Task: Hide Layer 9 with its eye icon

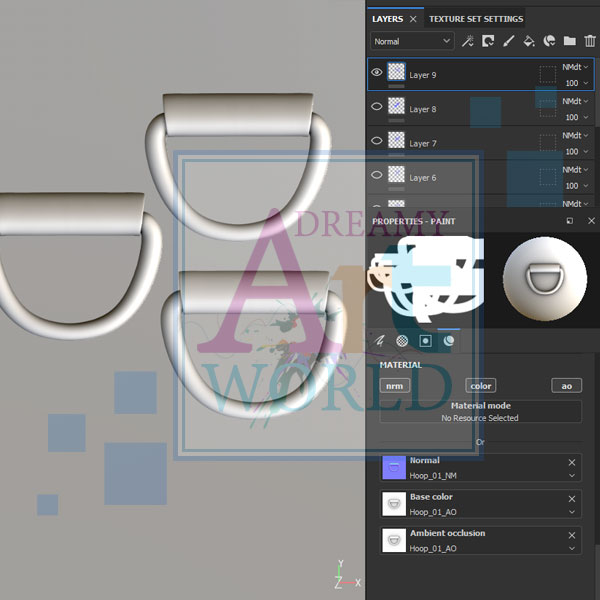Action: (377, 72)
